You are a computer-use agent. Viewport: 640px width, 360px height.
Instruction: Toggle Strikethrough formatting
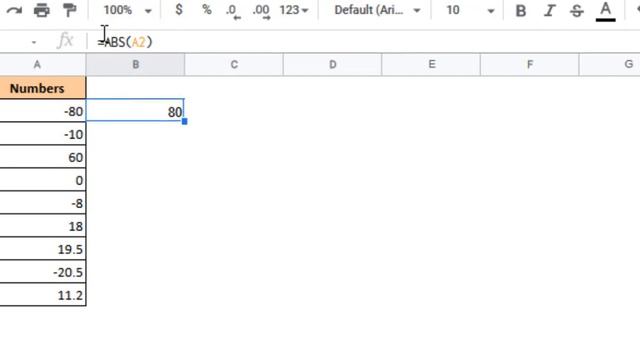pos(577,11)
